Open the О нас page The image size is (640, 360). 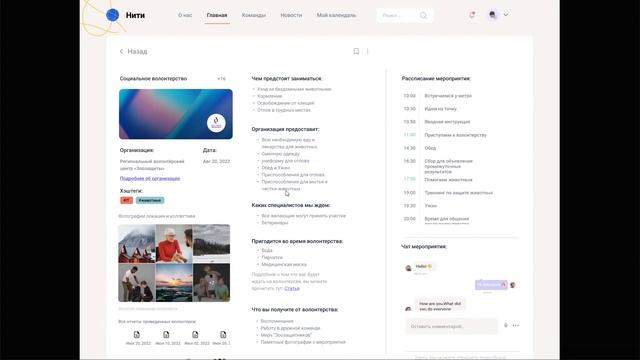pyautogui.click(x=185, y=15)
